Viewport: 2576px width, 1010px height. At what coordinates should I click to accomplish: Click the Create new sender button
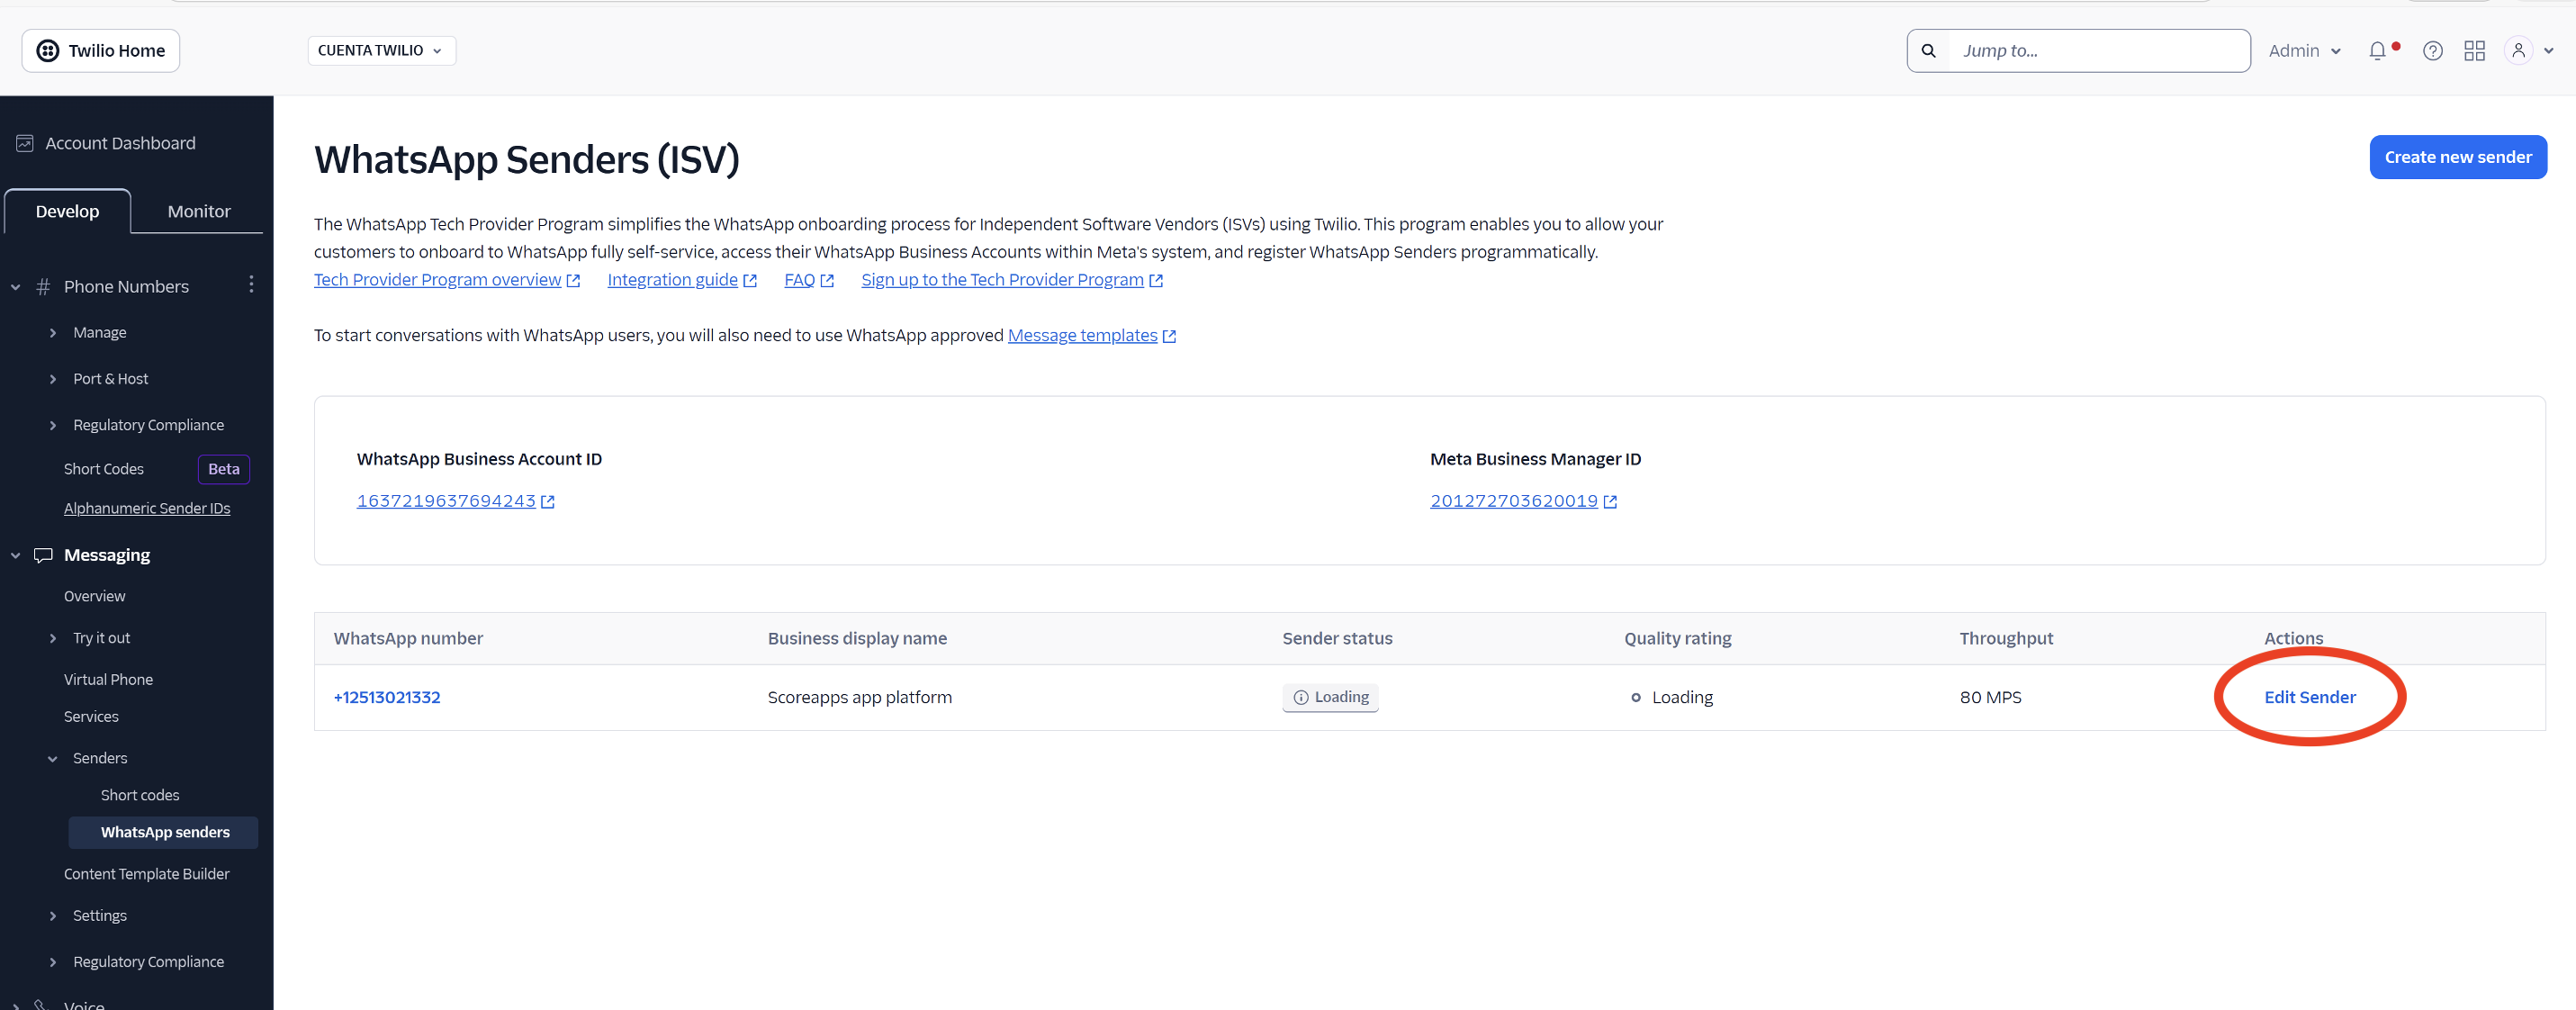tap(2457, 157)
